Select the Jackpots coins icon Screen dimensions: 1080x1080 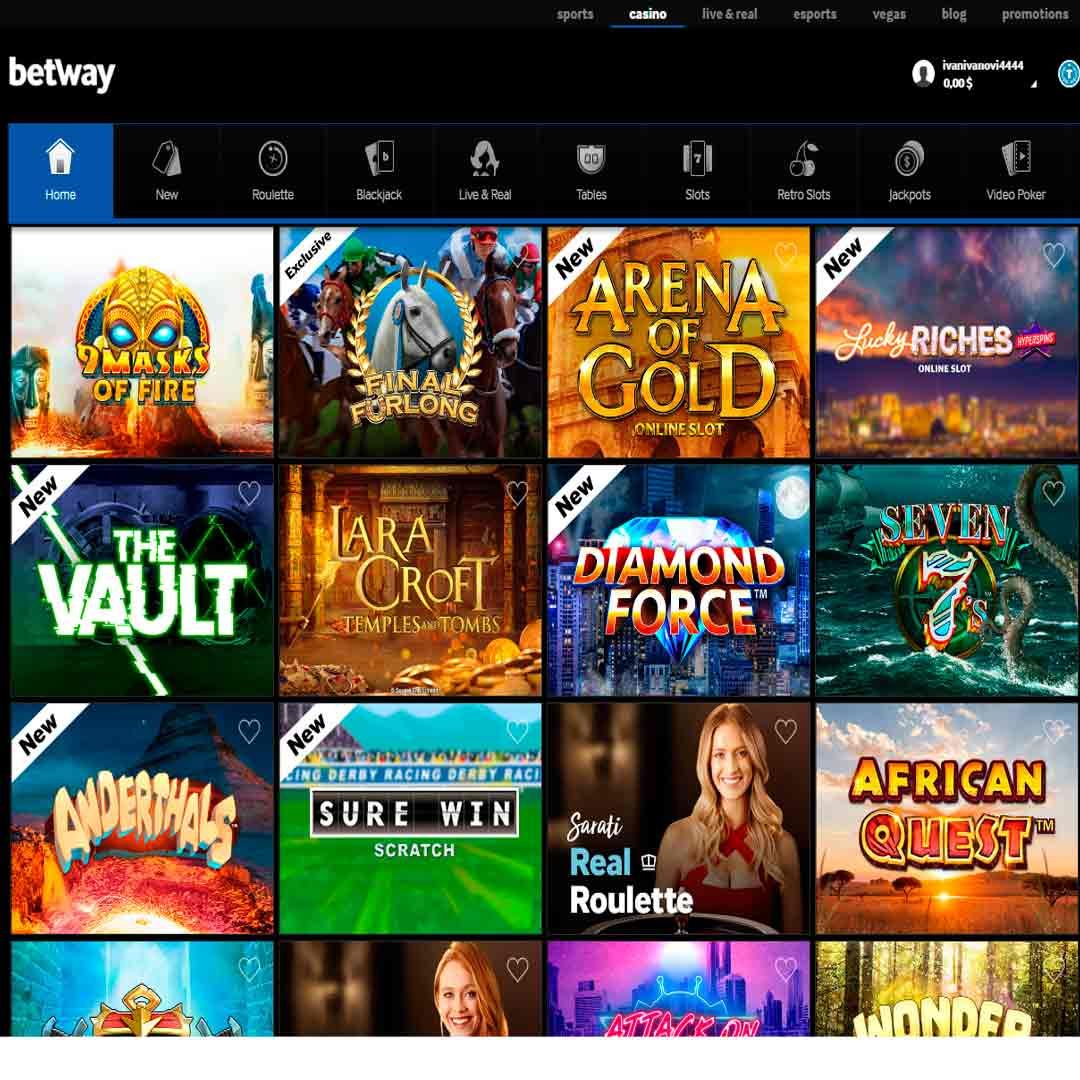[909, 158]
